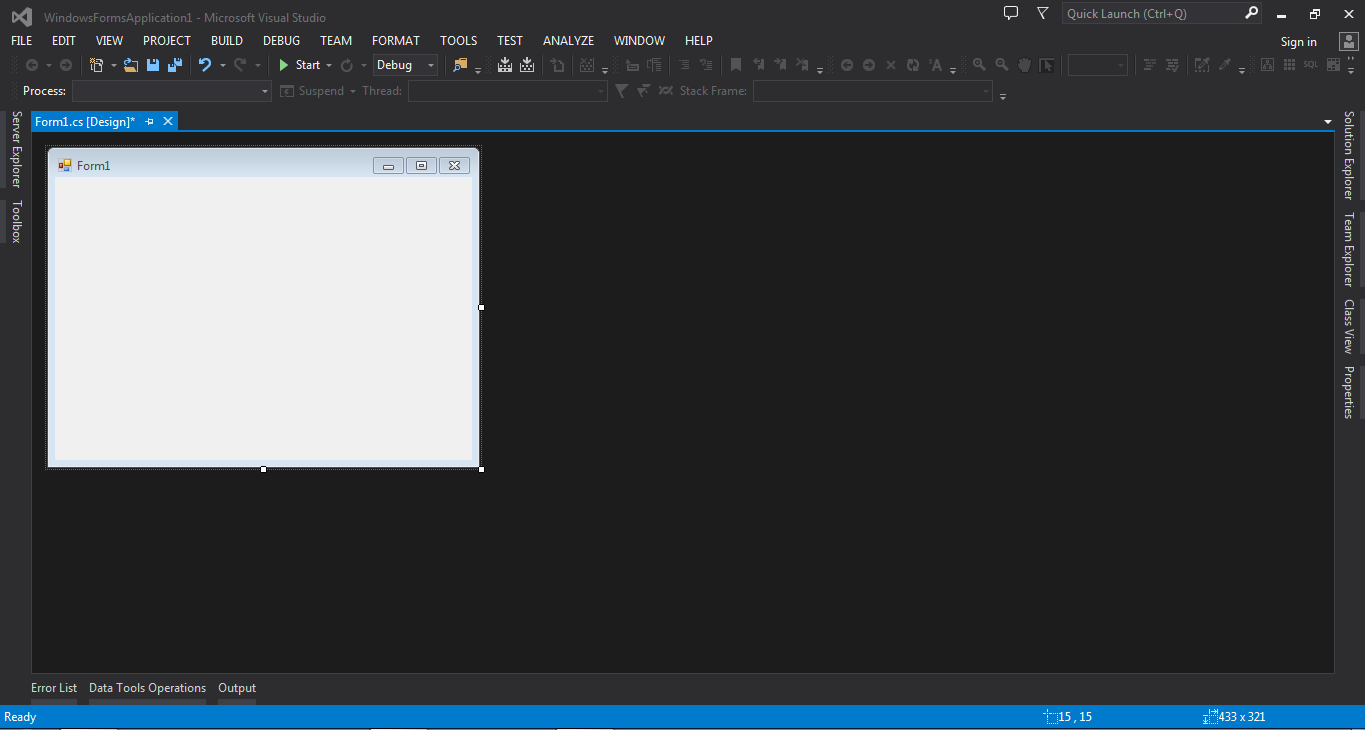1365x730 pixels.
Task: Expand the Process dropdown
Action: (266, 90)
